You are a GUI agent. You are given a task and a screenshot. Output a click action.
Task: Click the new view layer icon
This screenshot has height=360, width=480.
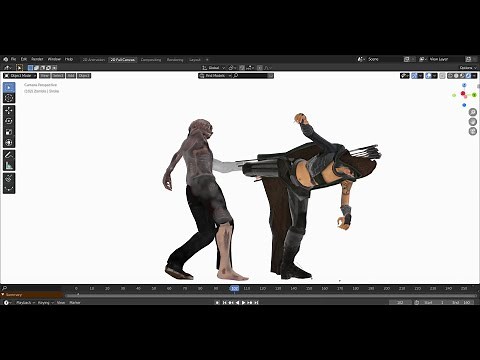coord(468,59)
